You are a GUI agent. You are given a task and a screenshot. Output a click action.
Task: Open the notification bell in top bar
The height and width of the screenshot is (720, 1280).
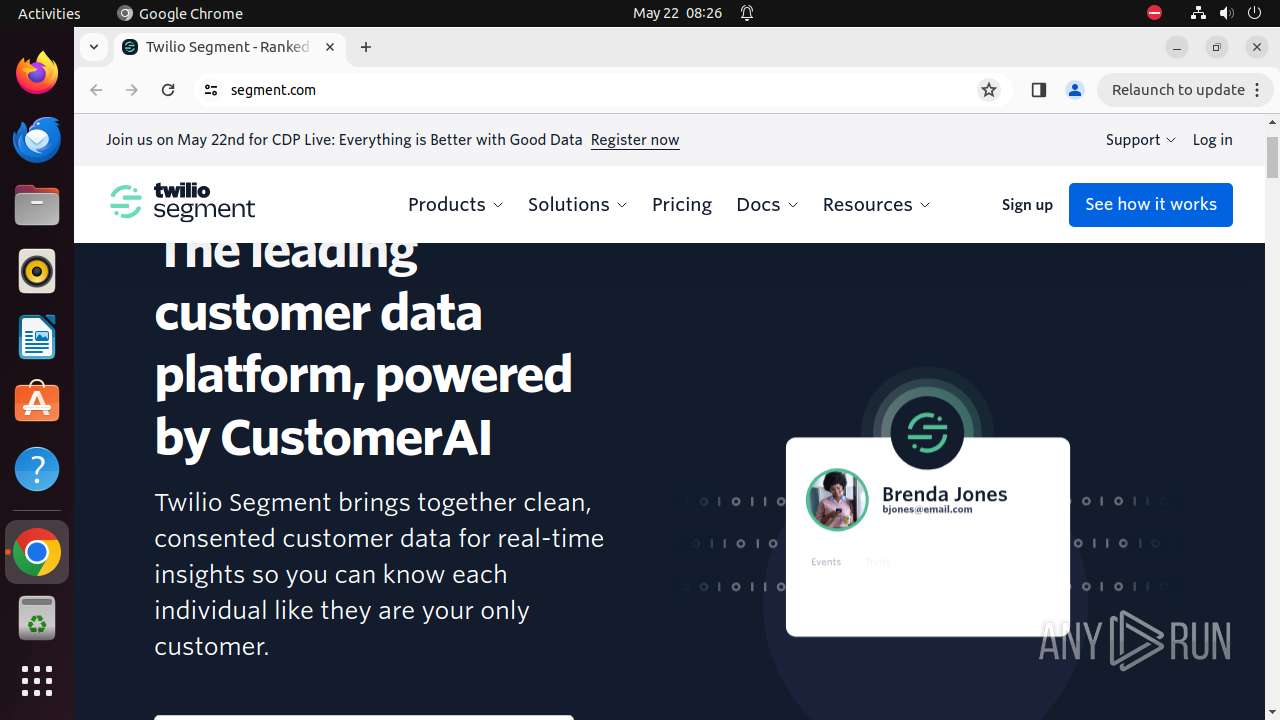click(747, 13)
